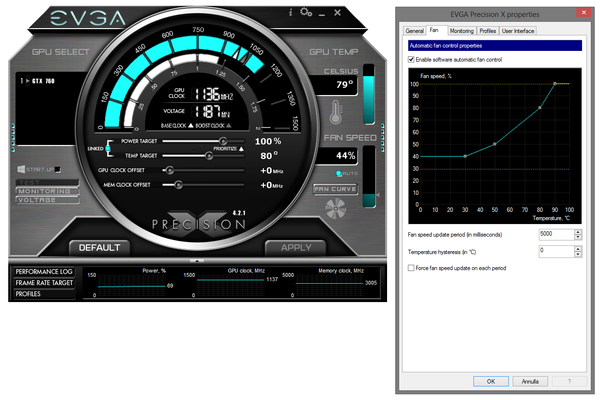Switch to Profiles tab in properties dialog
Image resolution: width=600 pixels, height=400 pixels.
(488, 31)
